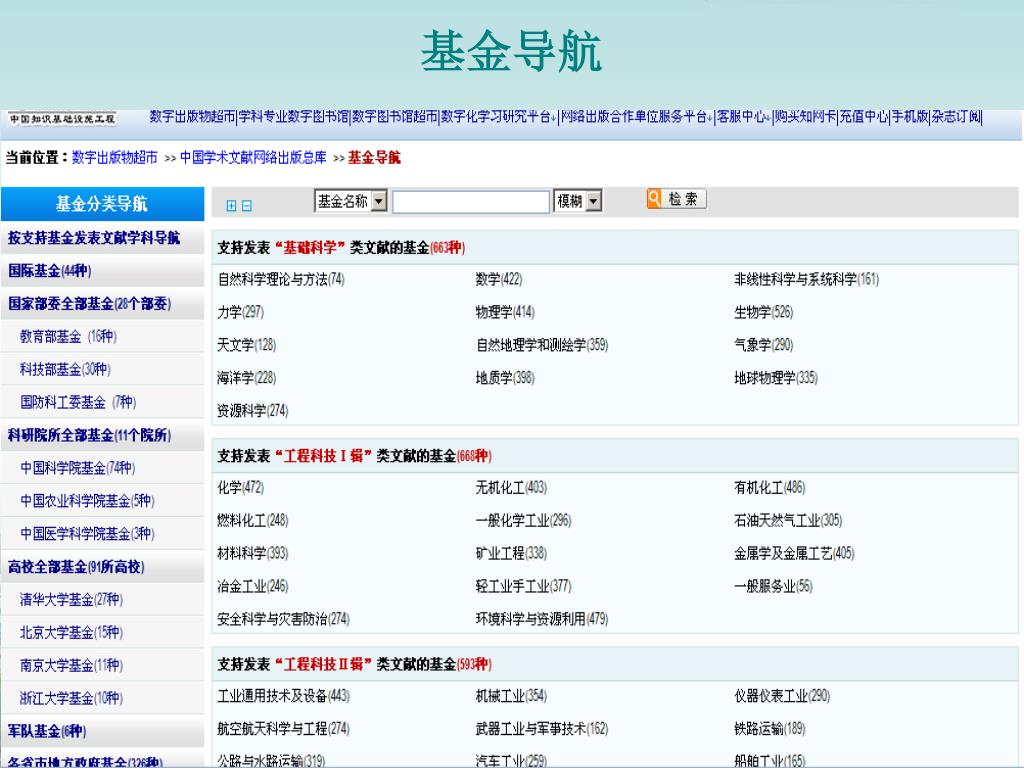Select 中国科学院基金(74种) in sidebar
1024x768 pixels.
click(x=78, y=468)
